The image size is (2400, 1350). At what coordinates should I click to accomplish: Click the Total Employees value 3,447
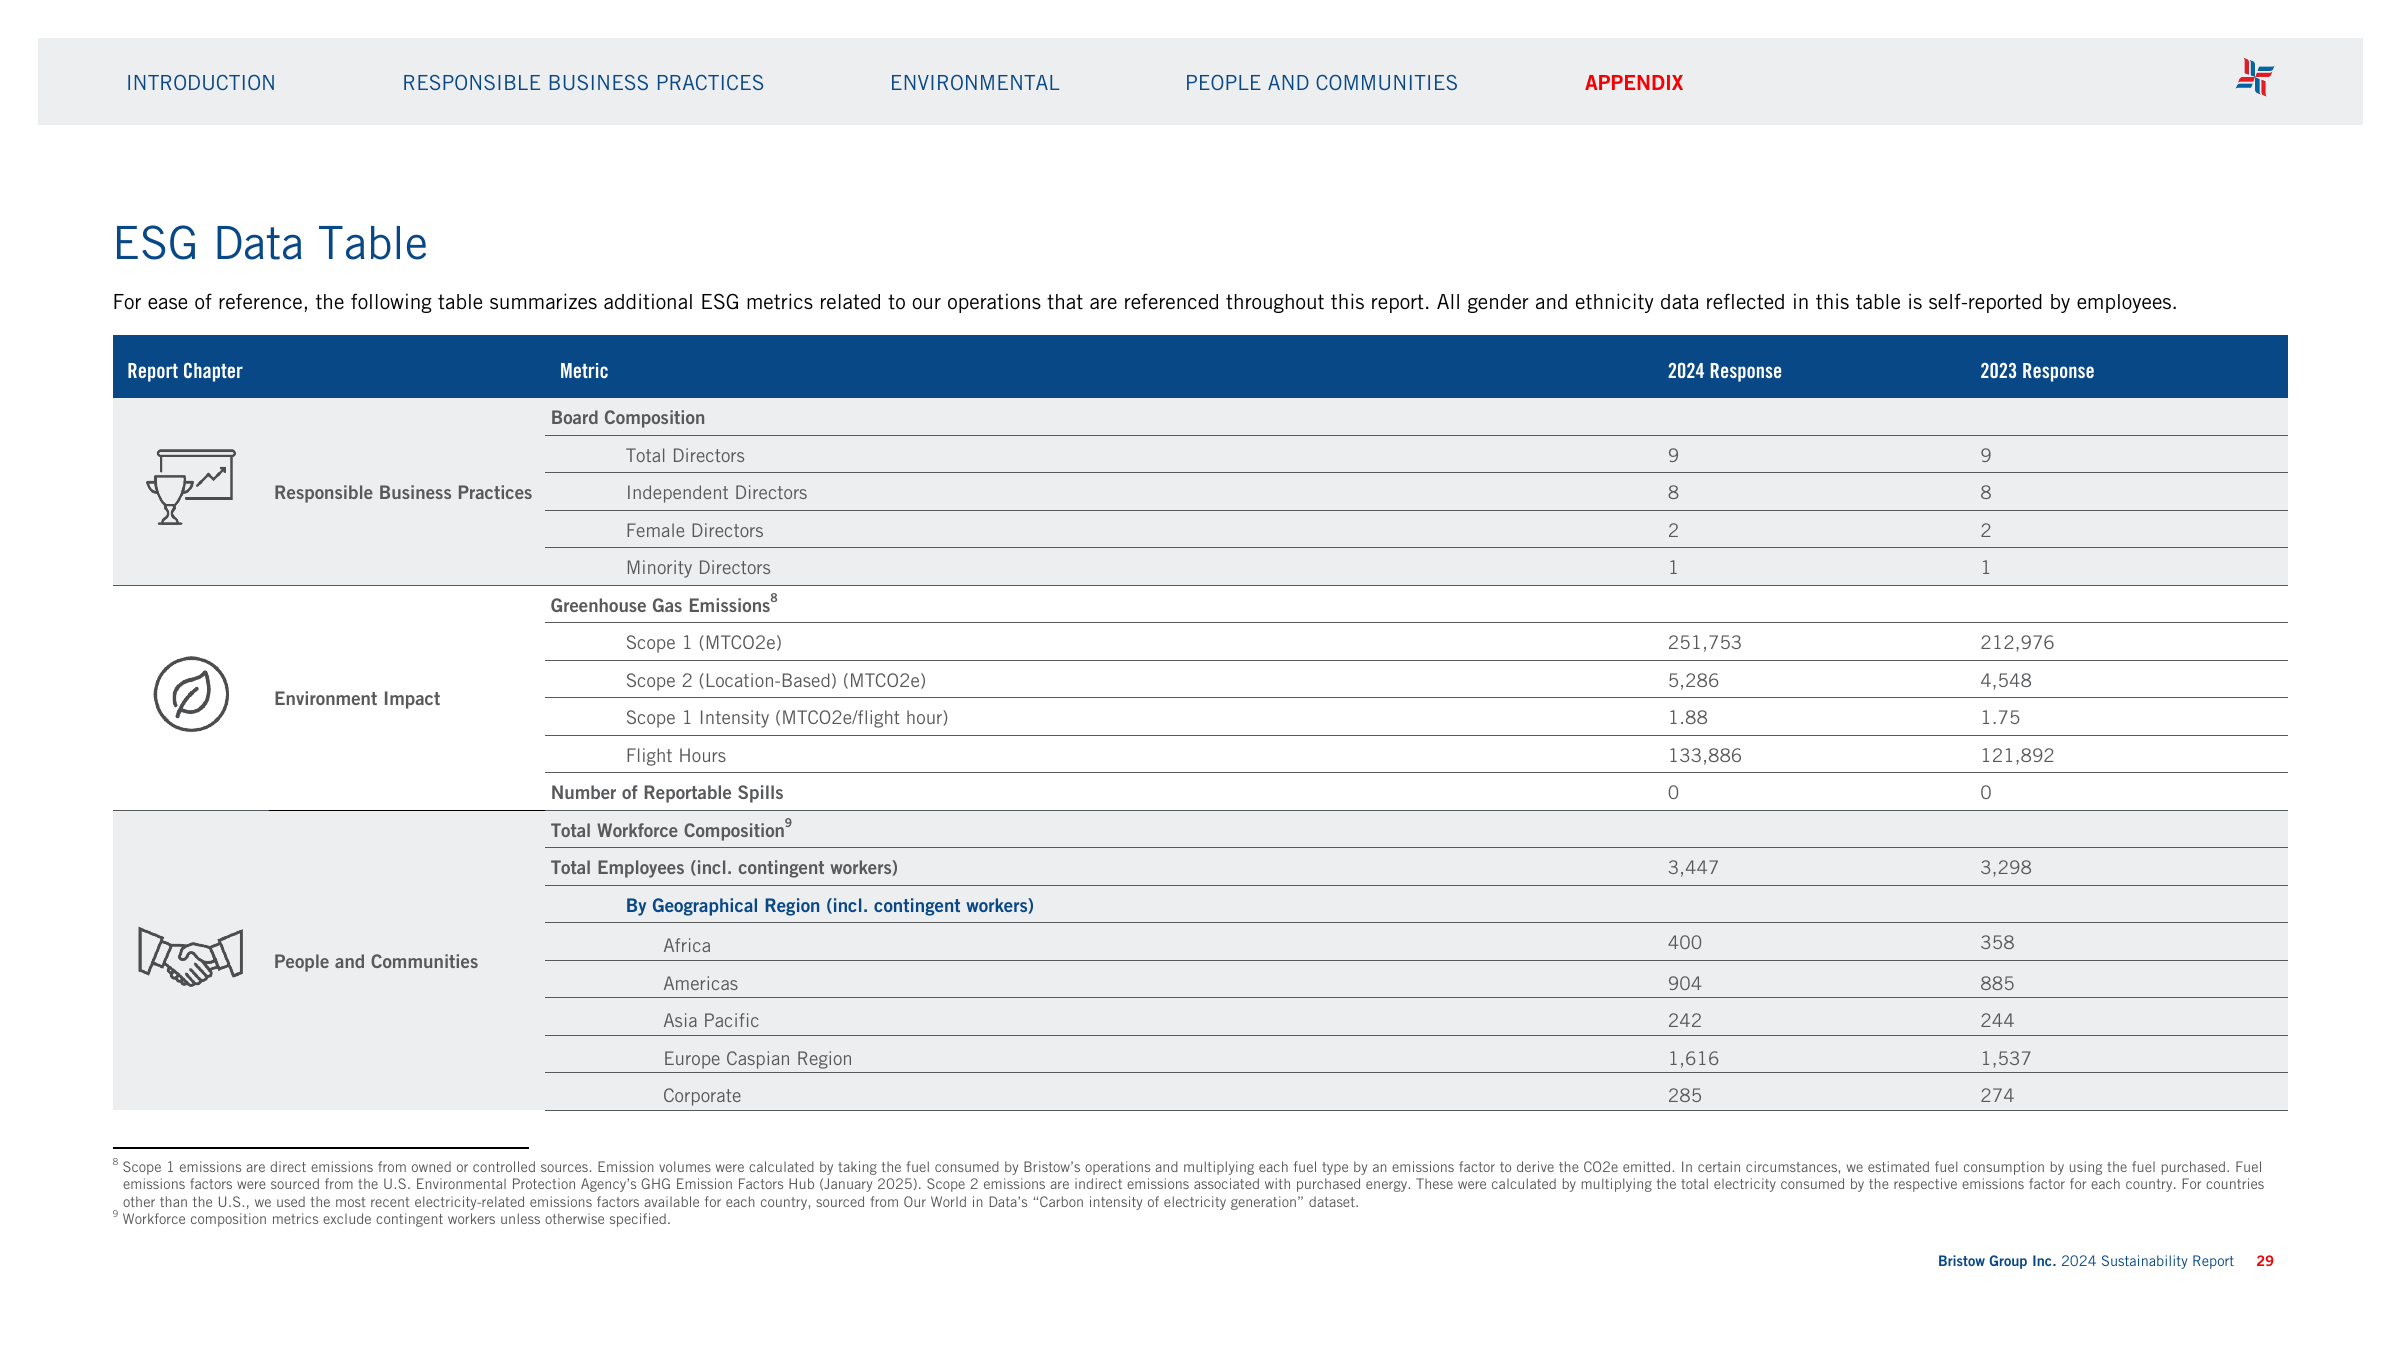pos(1693,868)
